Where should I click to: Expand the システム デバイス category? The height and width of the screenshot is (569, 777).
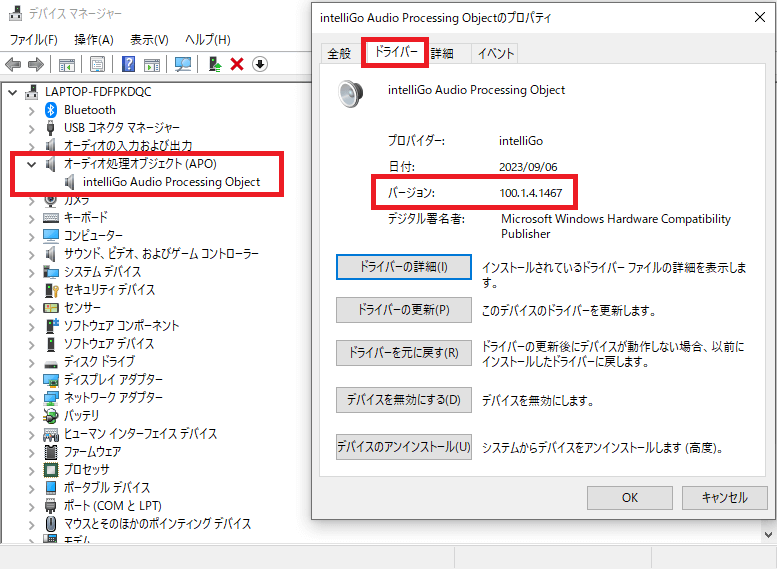[x=32, y=273]
